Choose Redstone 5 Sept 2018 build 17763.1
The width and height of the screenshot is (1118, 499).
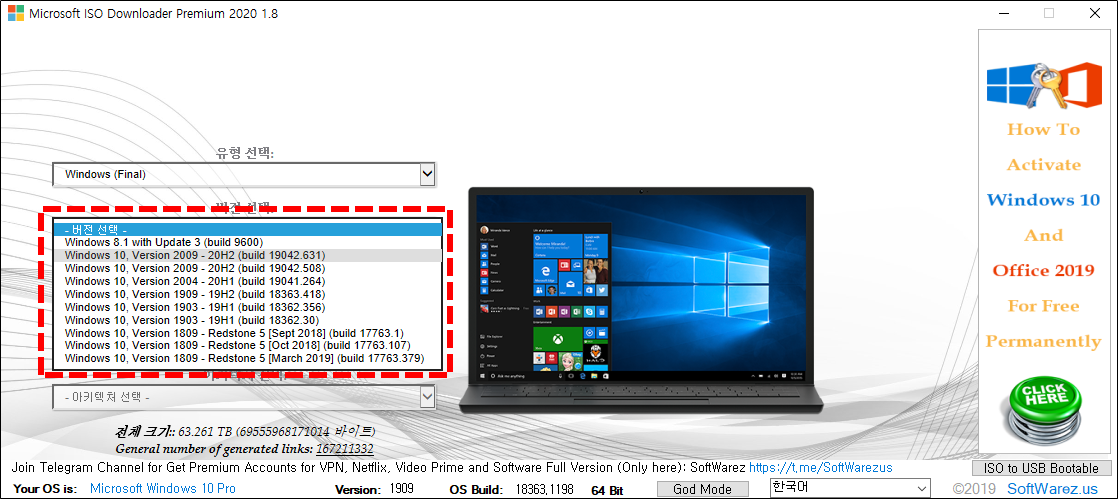point(247,332)
